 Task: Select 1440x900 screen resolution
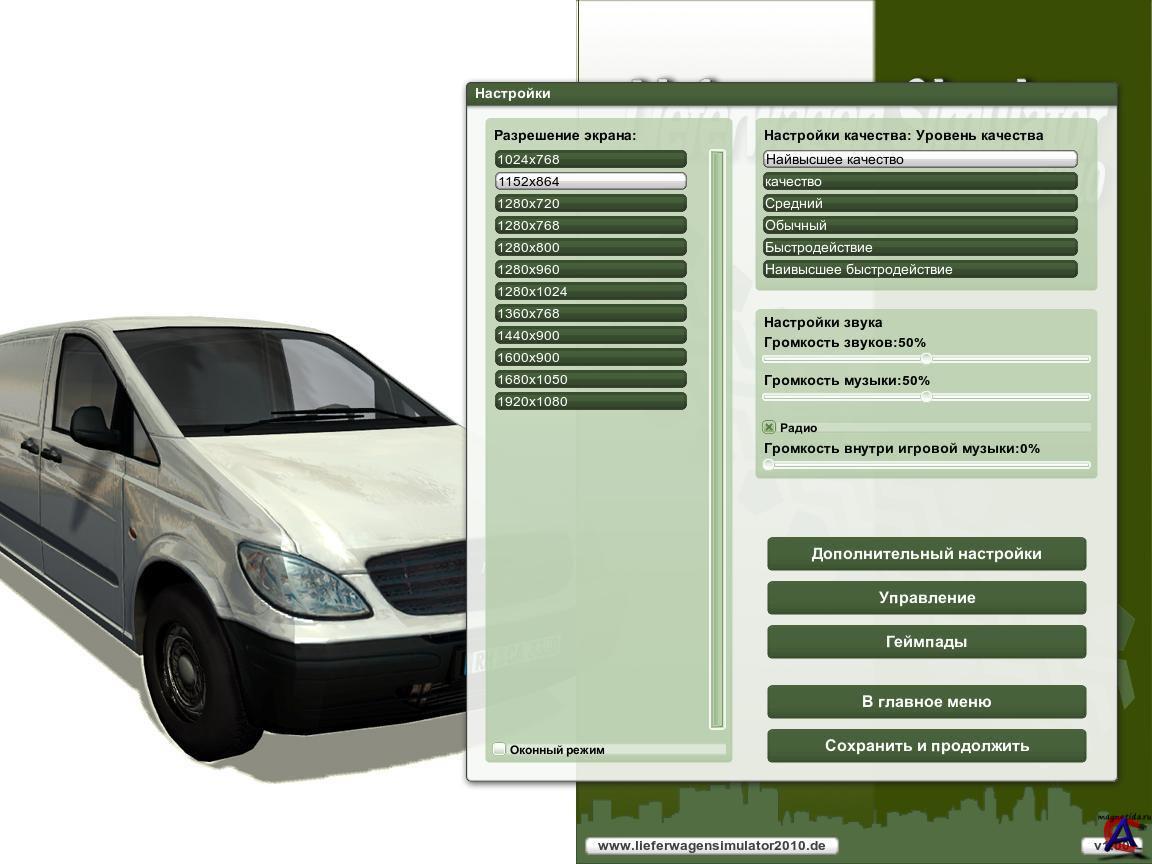pos(590,336)
